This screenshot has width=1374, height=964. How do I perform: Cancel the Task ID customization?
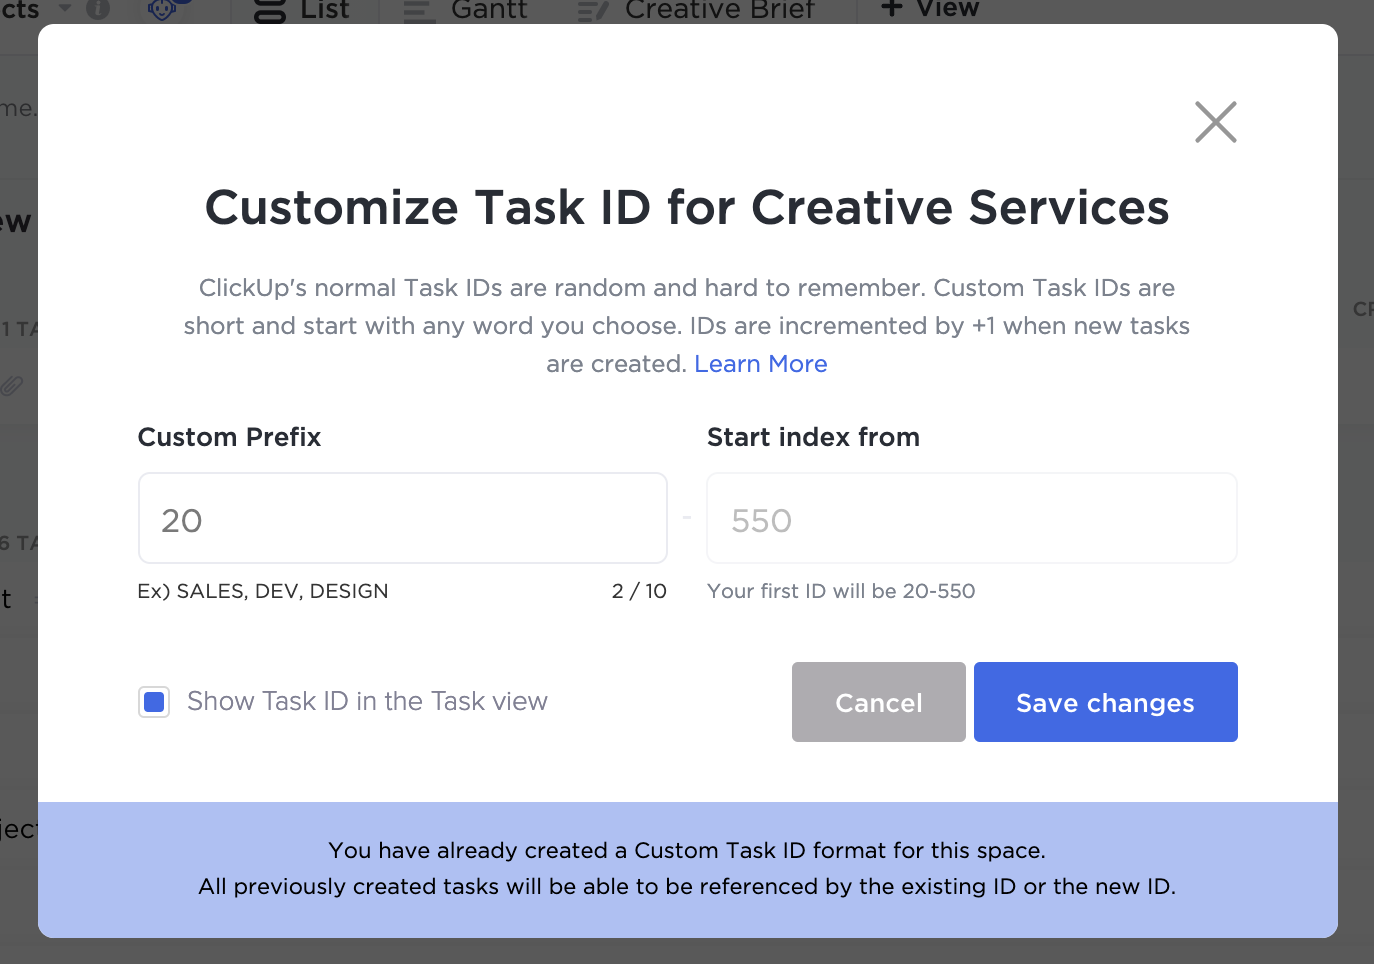[x=879, y=702]
